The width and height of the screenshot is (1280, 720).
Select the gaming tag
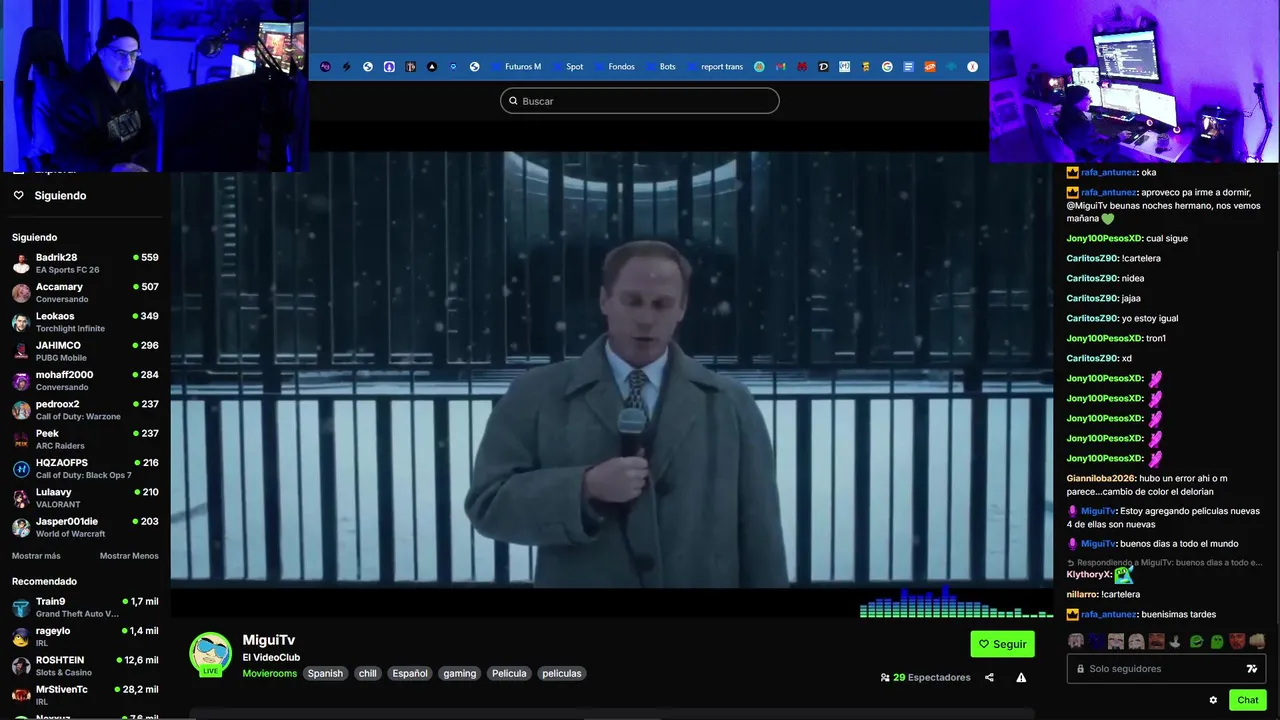pyautogui.click(x=460, y=674)
